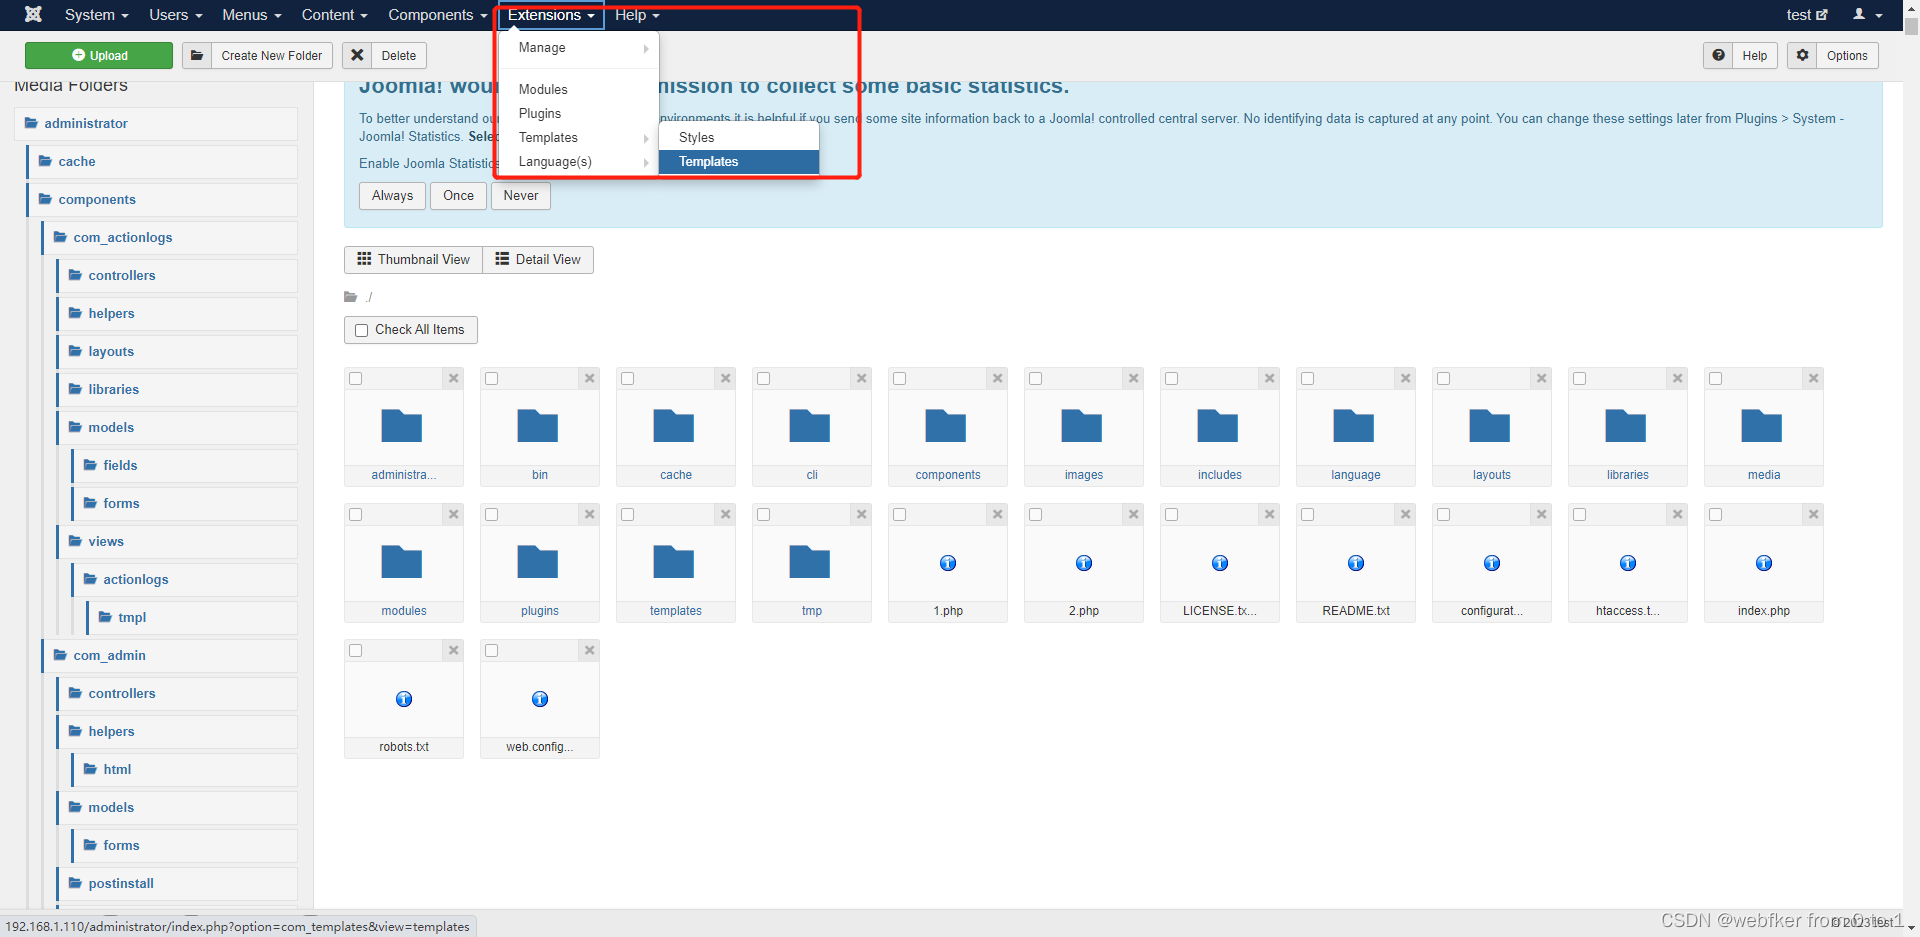Click the gear icon next to Options
Viewport: 1920px width, 937px height.
click(1803, 55)
